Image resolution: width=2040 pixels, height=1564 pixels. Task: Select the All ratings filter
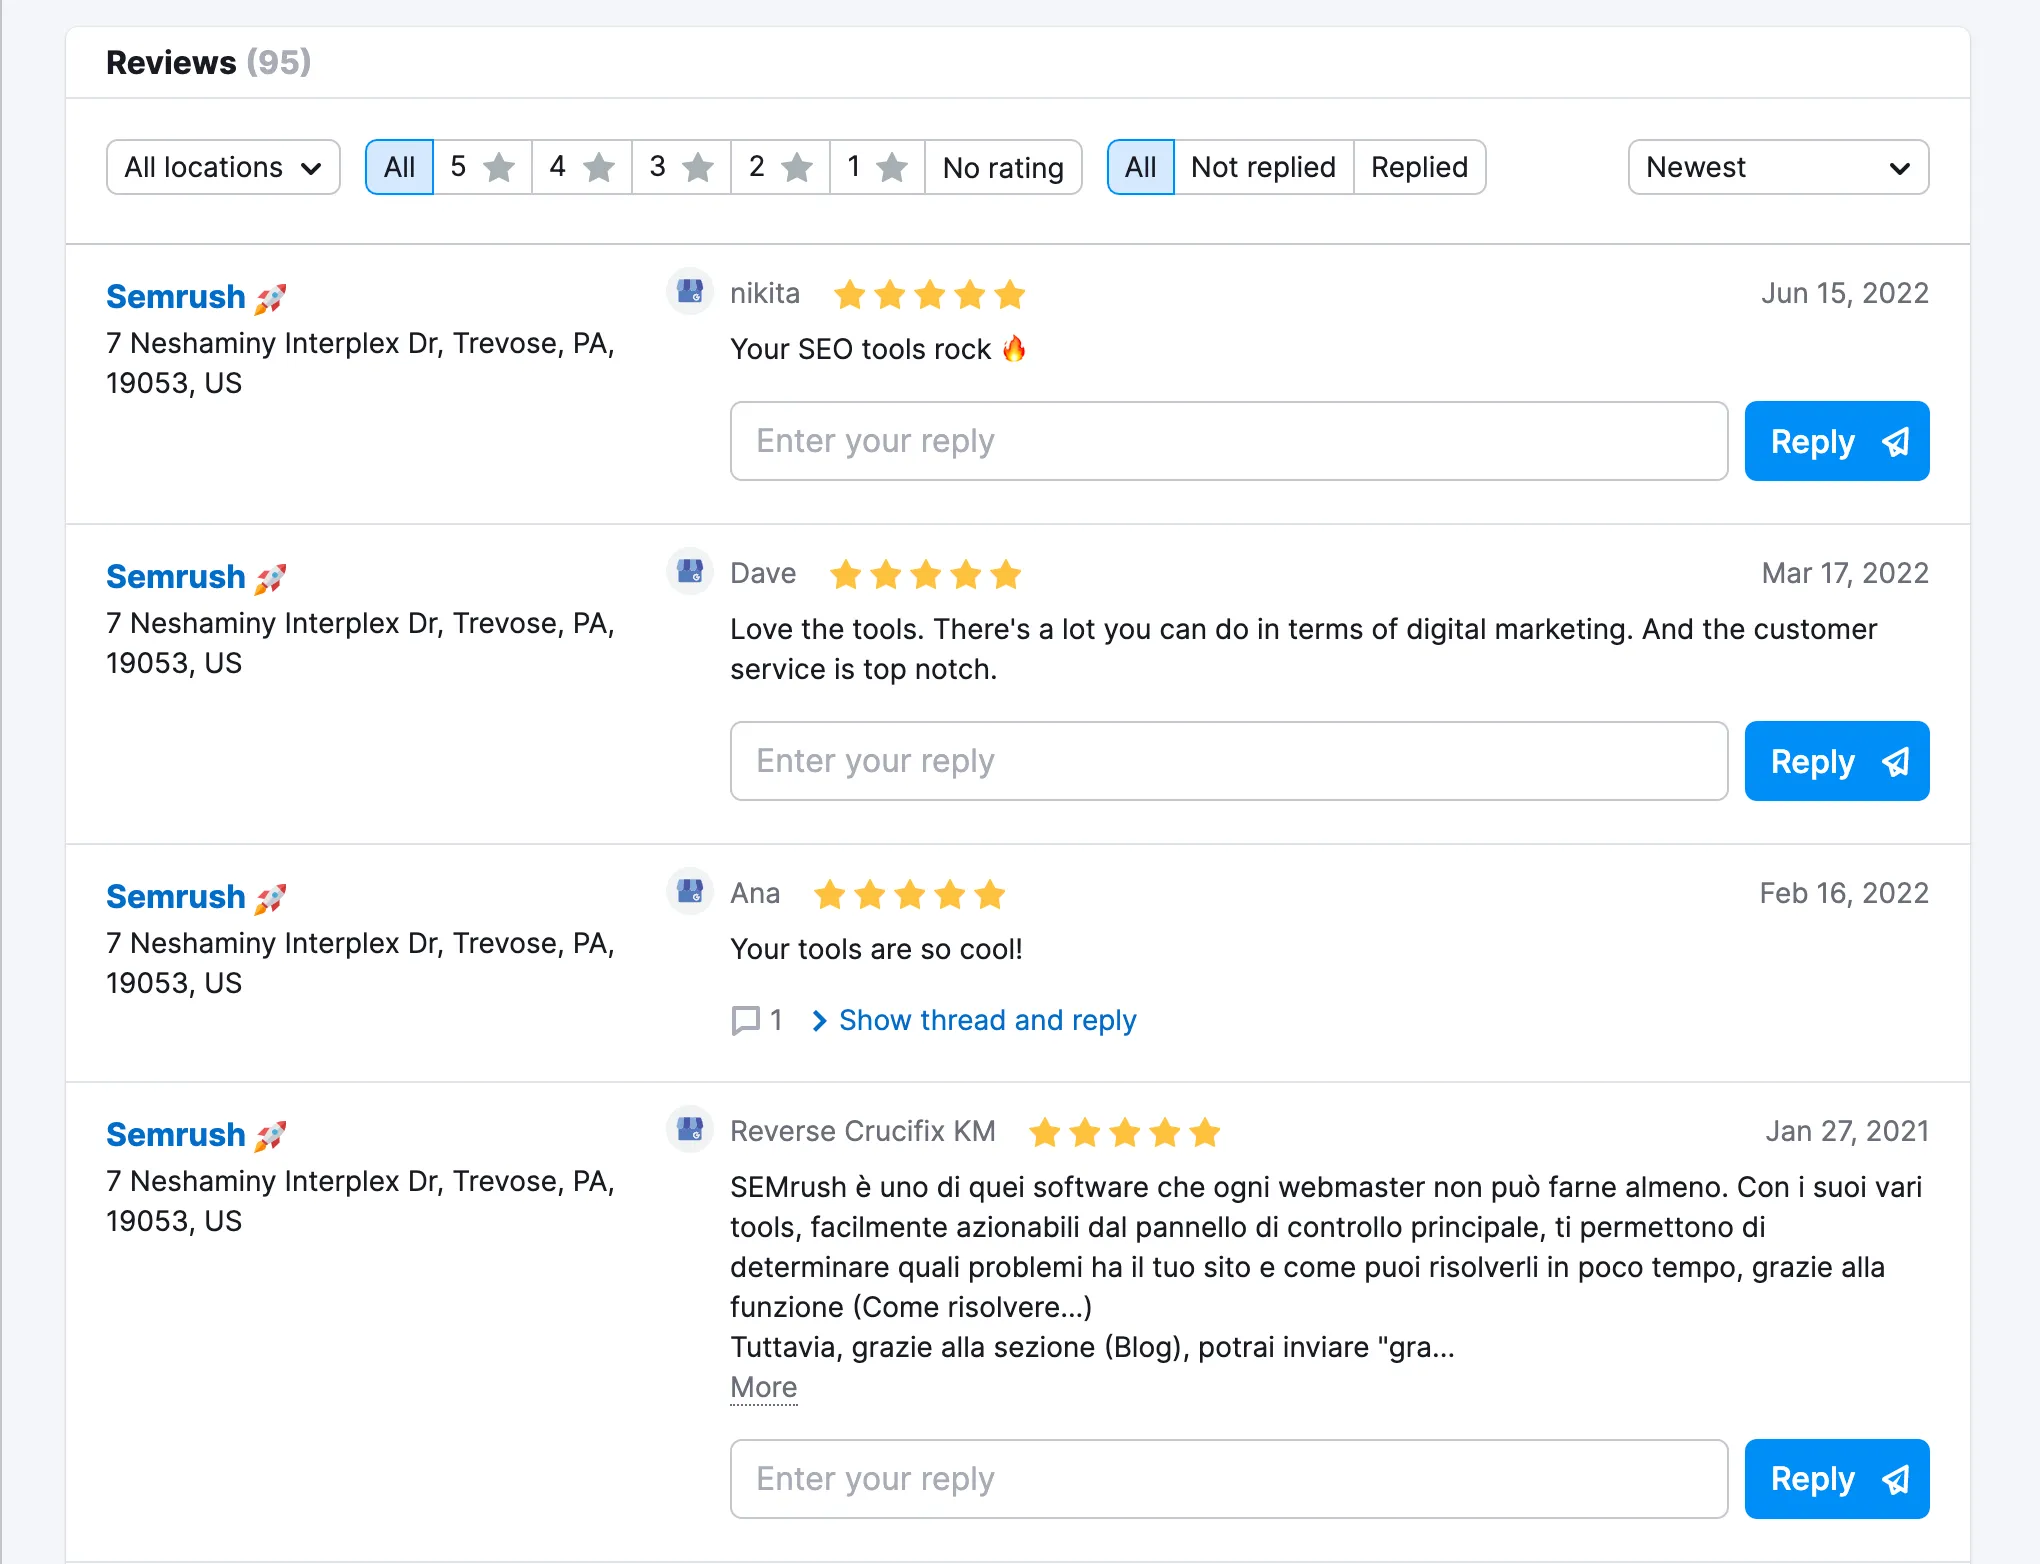[399, 167]
